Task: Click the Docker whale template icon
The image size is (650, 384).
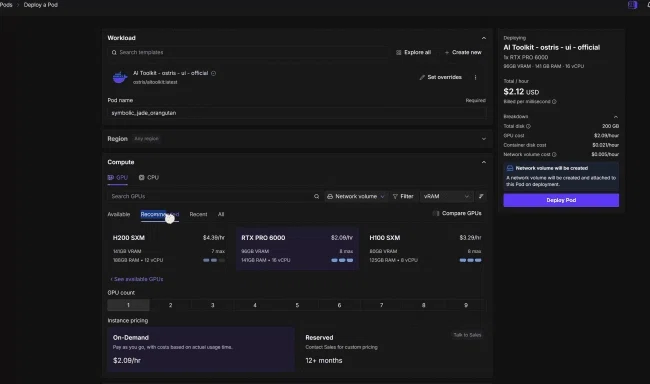Action: click(x=120, y=78)
